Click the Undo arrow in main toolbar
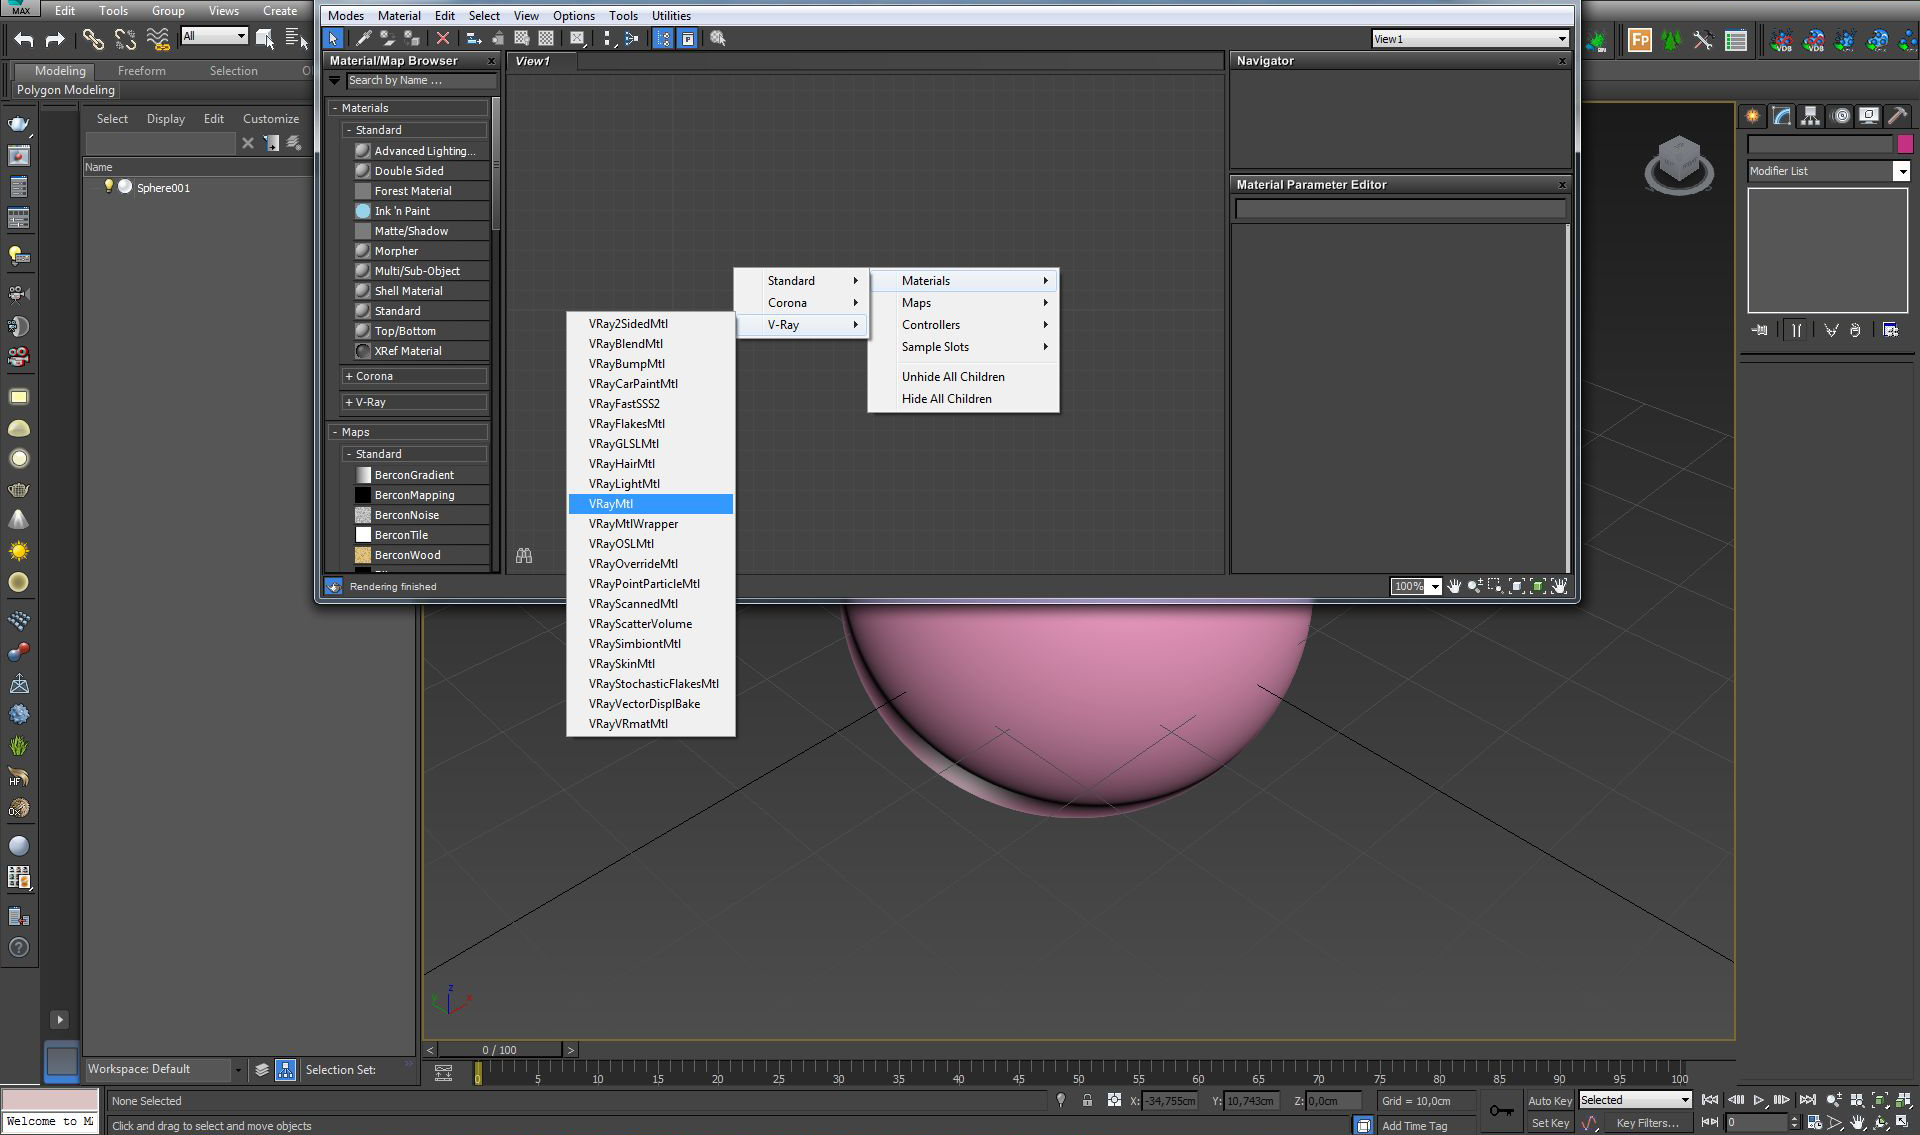Screen dimensions: 1920x1135 [24, 39]
